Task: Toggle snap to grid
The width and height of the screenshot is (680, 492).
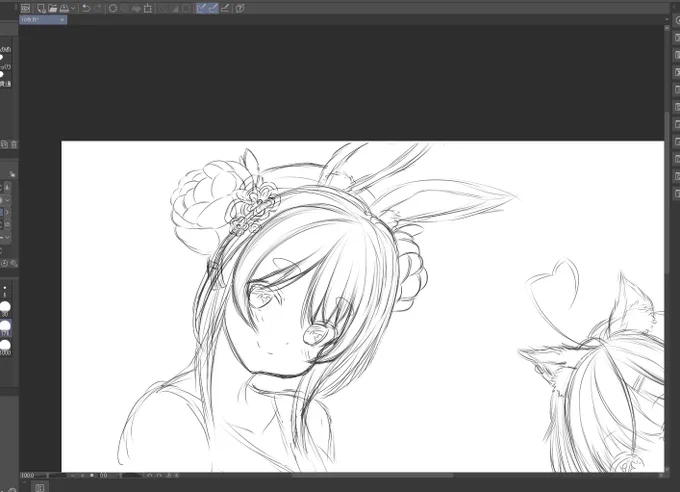Action: click(x=225, y=8)
